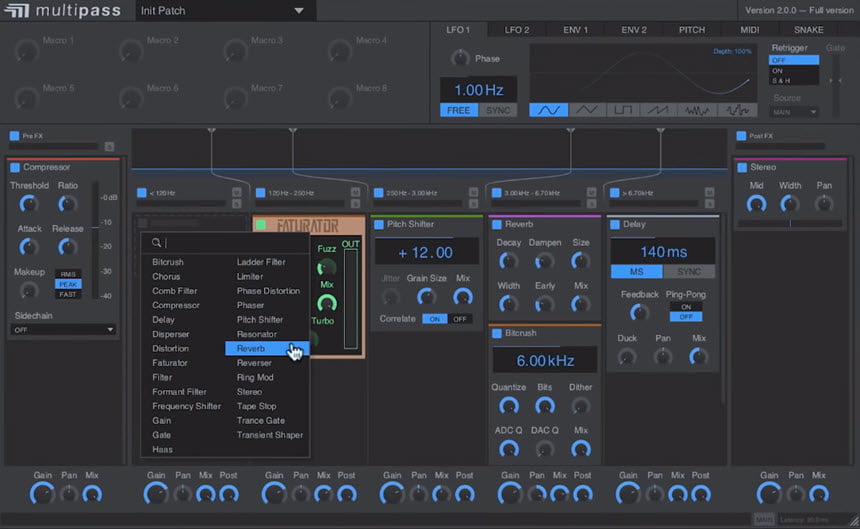Screen dimensions: 860x529
Task: Click the search magnifier icon in effect list
Action: (x=156, y=242)
